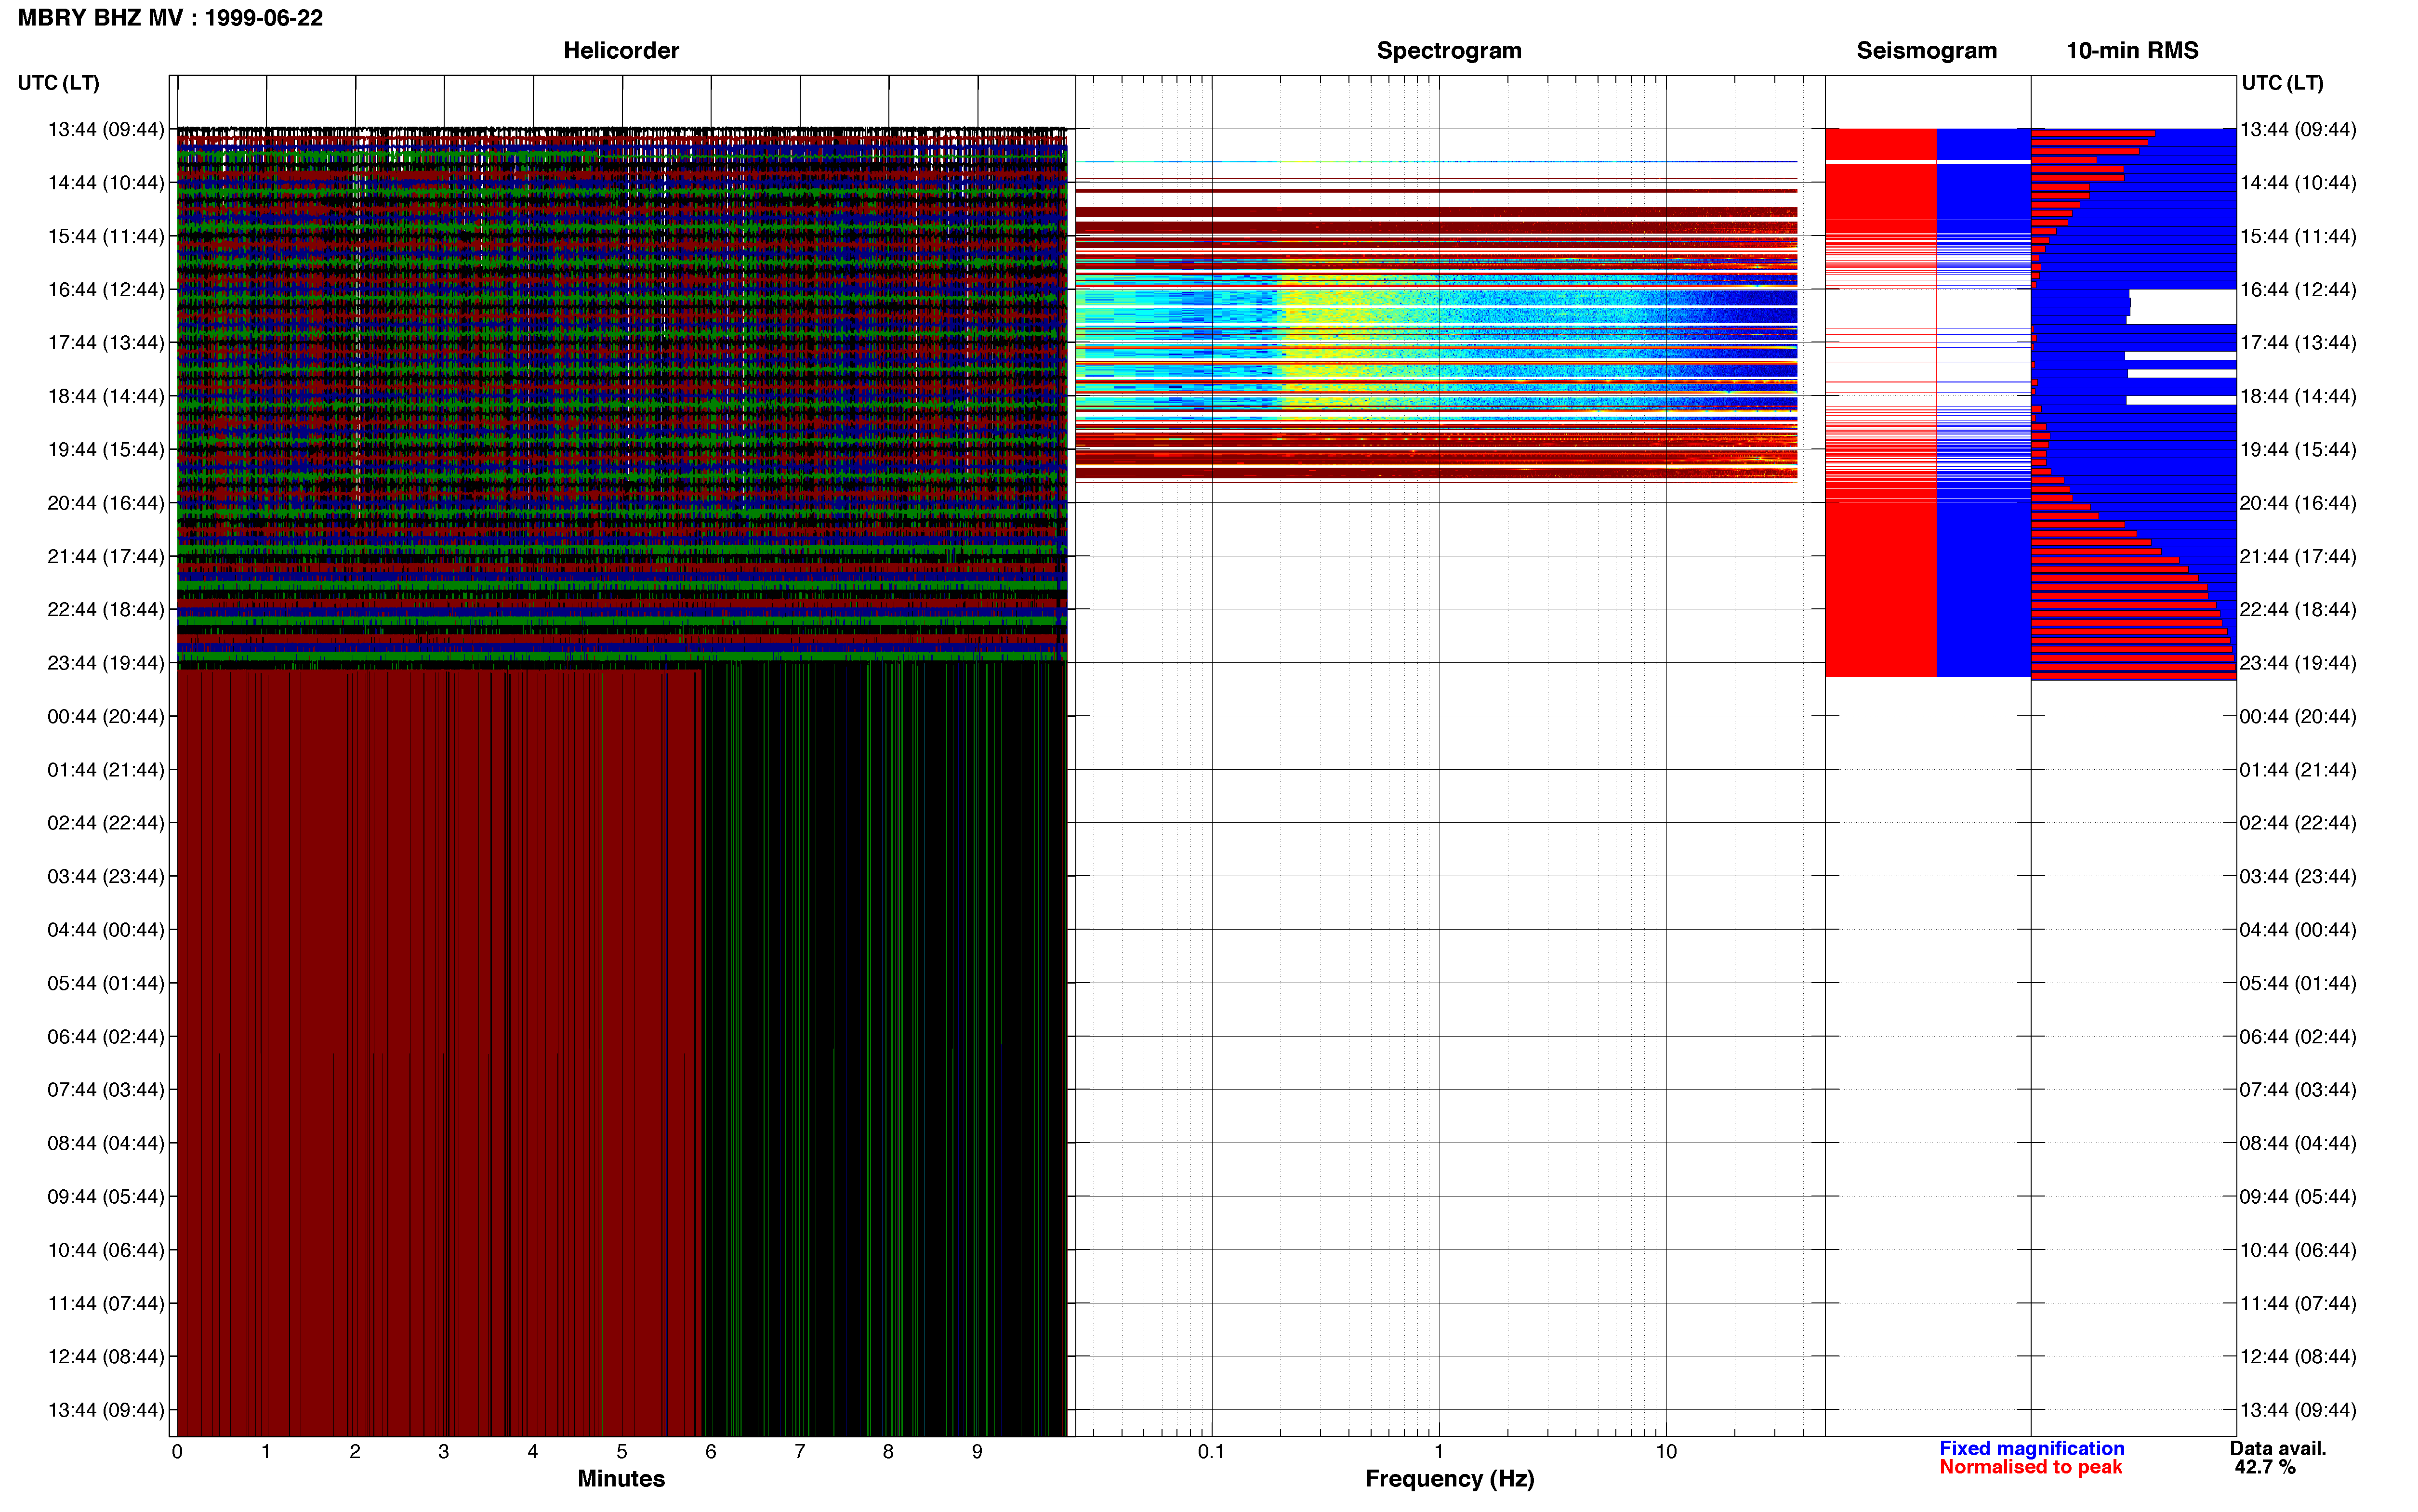Click the '3' tick on Minutes axis
The image size is (2418, 1512).
coord(444,1452)
